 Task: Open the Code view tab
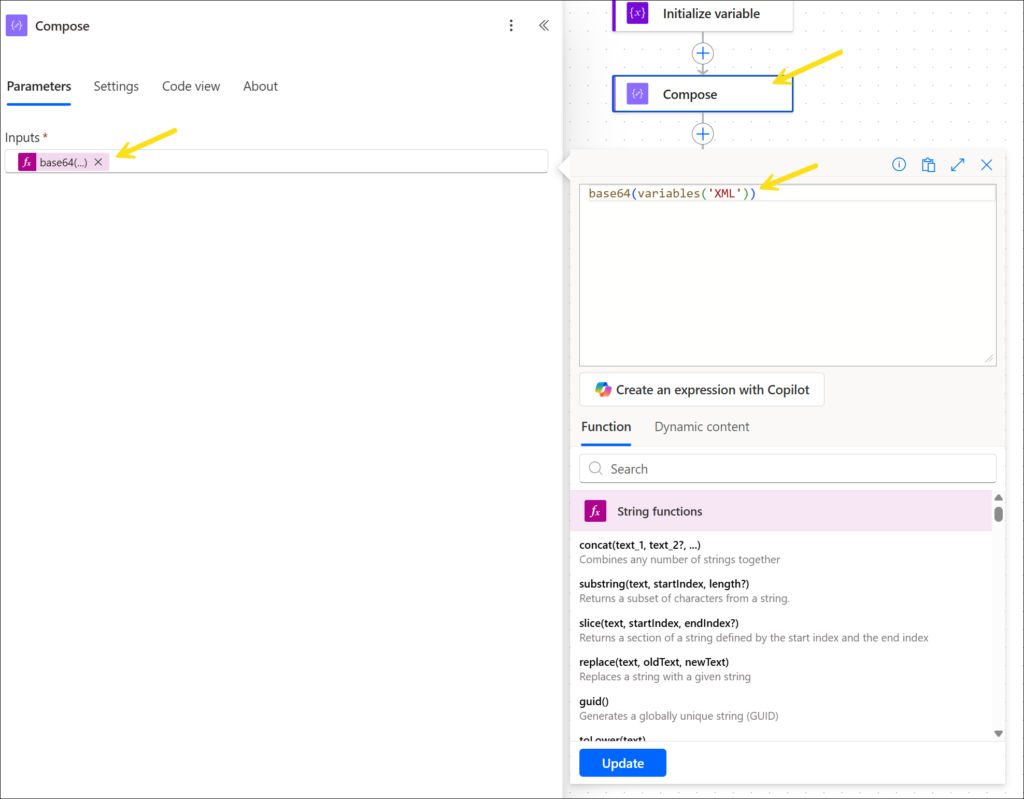coord(191,86)
